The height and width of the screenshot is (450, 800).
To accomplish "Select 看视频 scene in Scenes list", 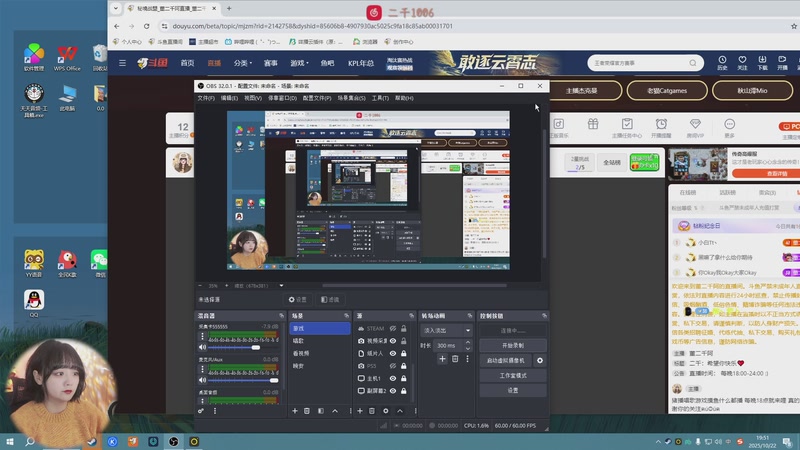I will pyautogui.click(x=320, y=353).
